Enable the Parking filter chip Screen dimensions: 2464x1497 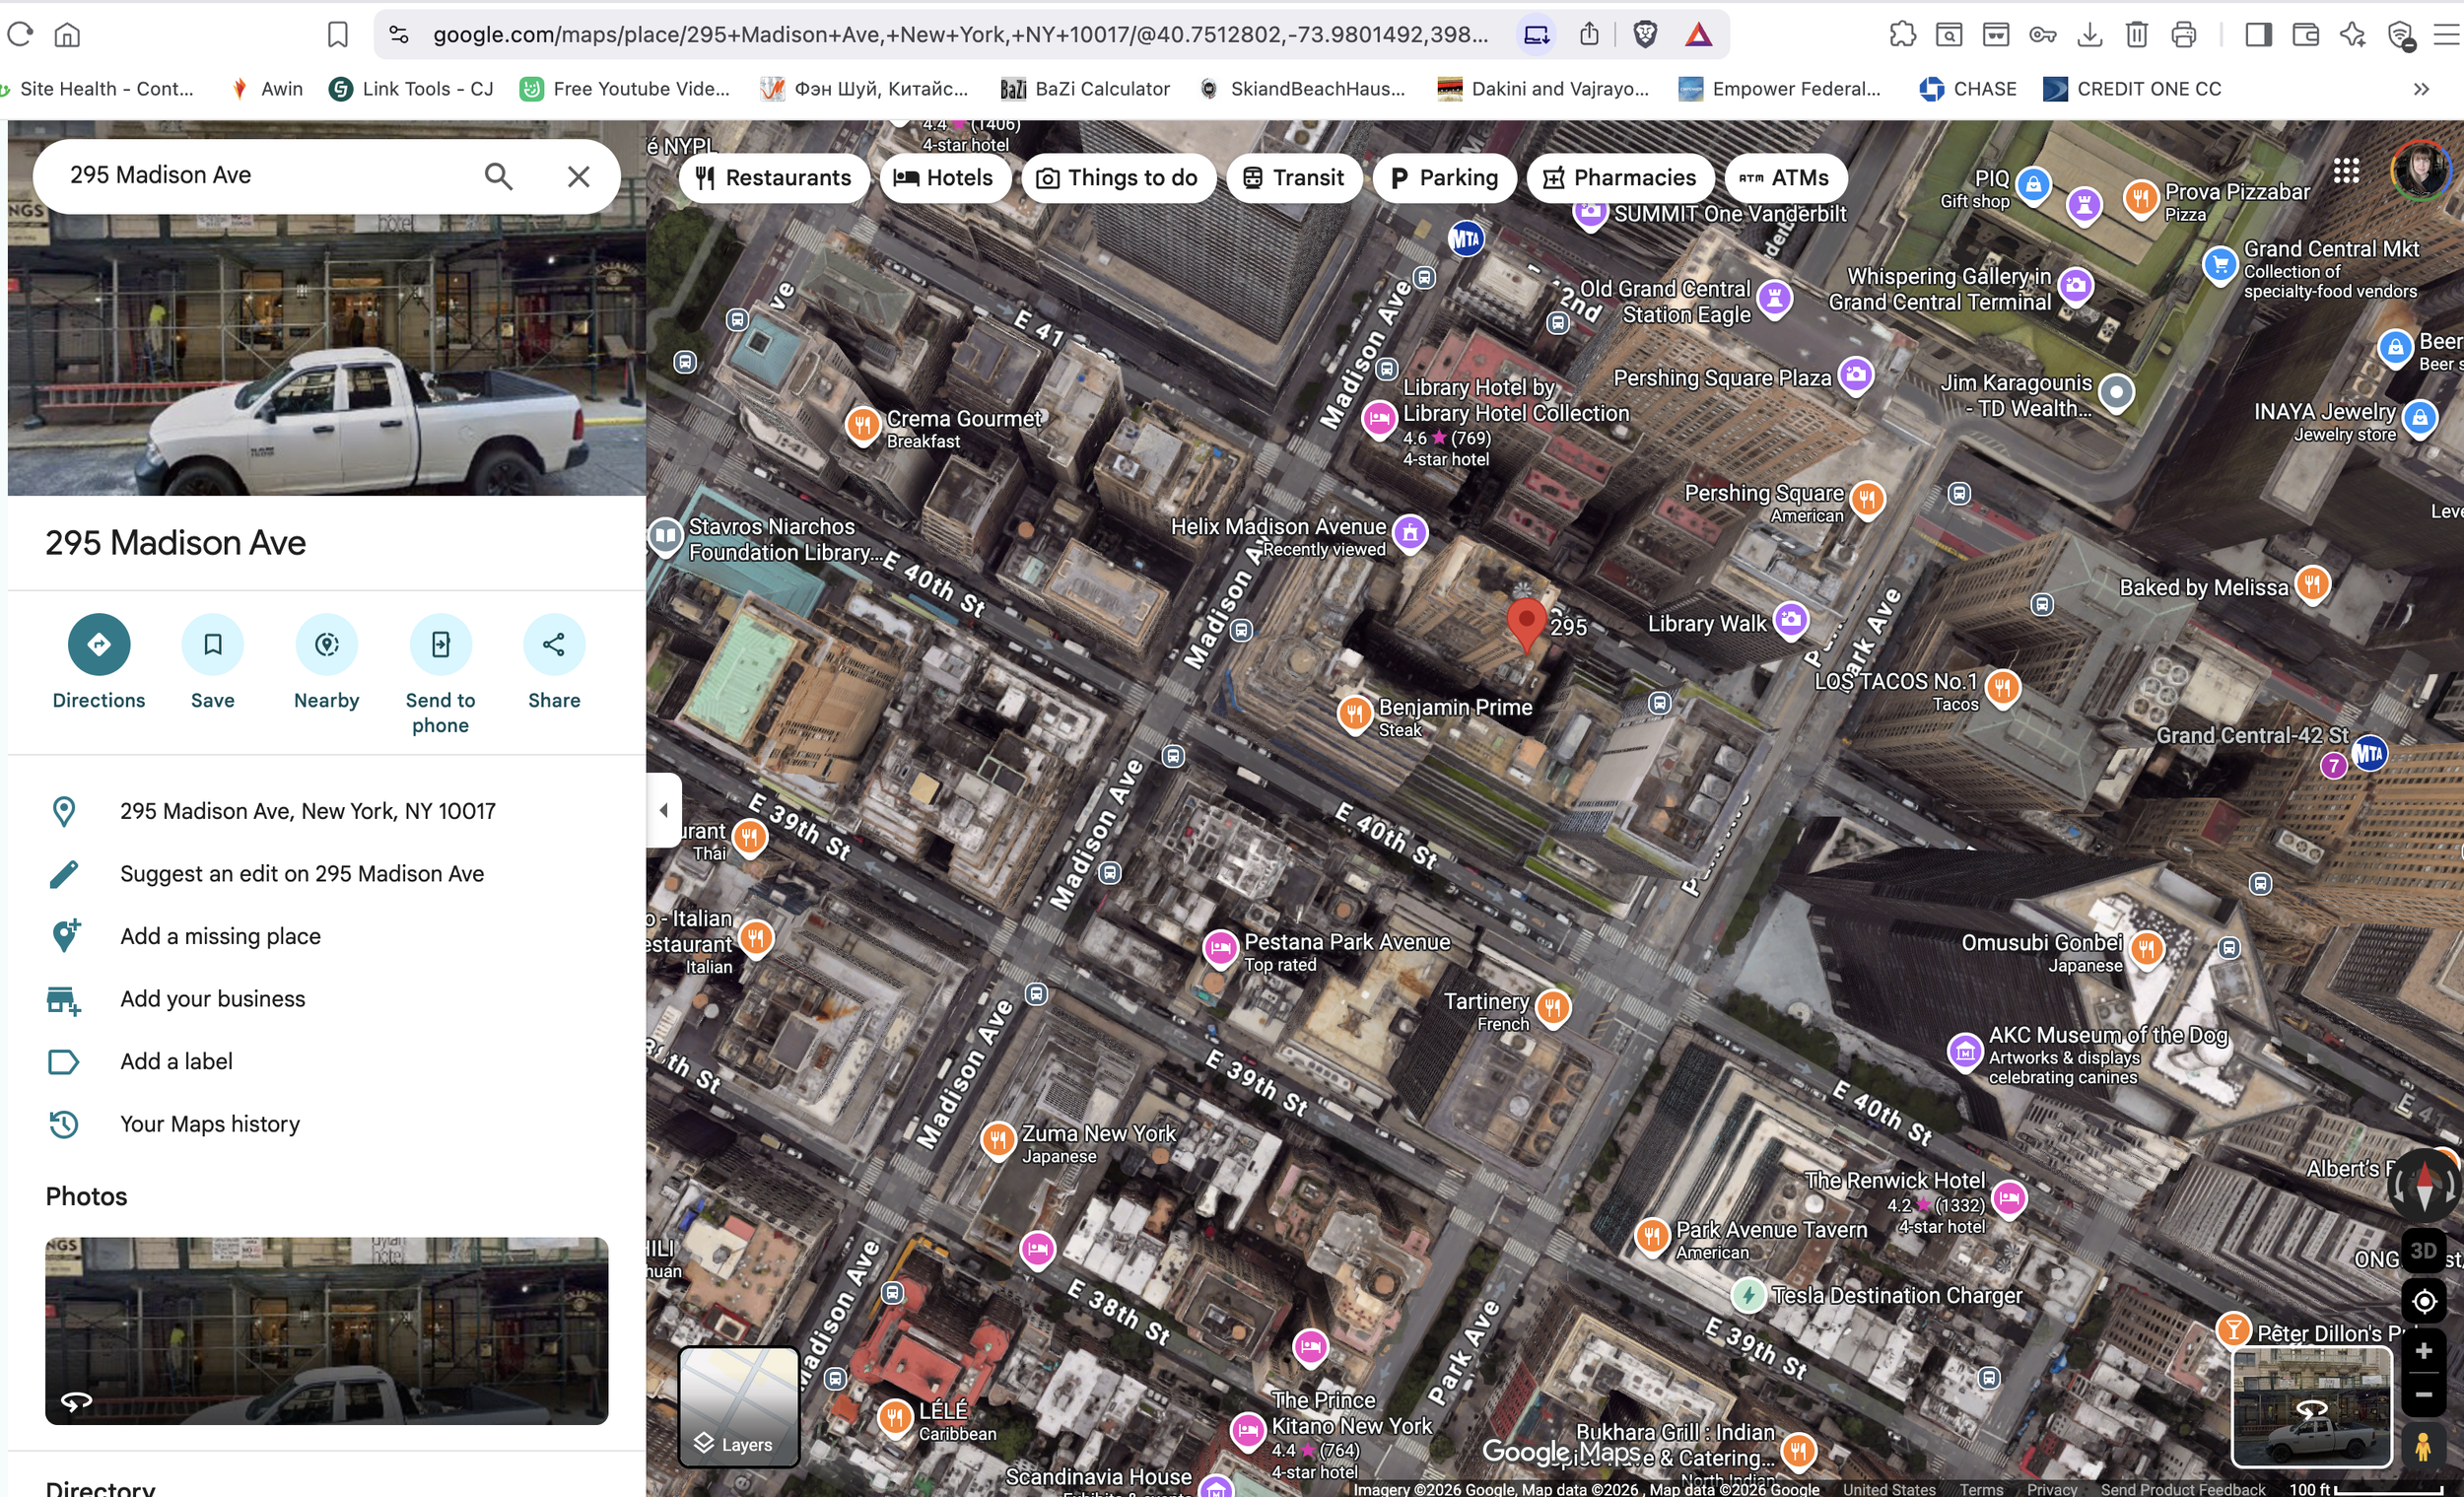[x=1444, y=177]
